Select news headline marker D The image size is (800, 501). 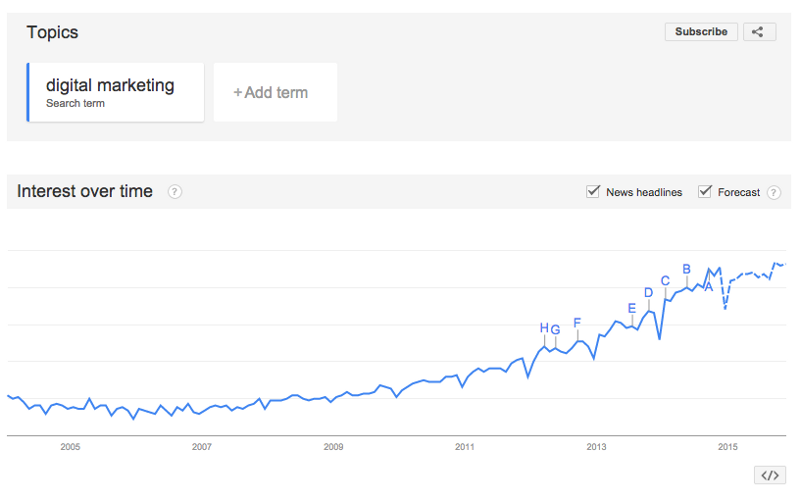[x=648, y=293]
